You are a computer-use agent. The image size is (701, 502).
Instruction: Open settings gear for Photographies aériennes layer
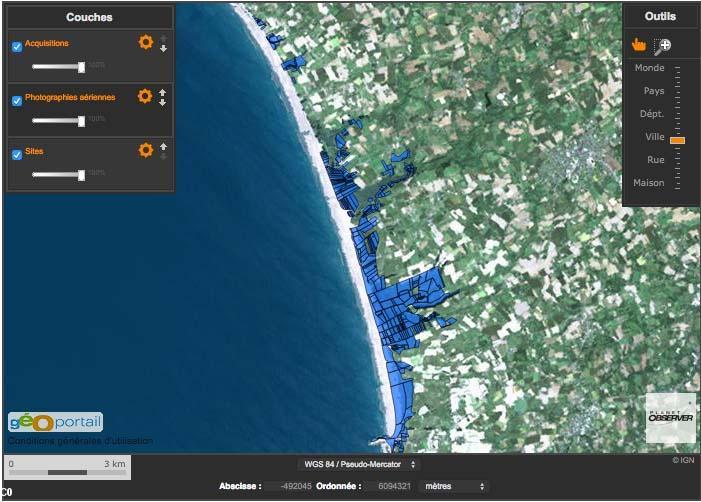(x=145, y=97)
